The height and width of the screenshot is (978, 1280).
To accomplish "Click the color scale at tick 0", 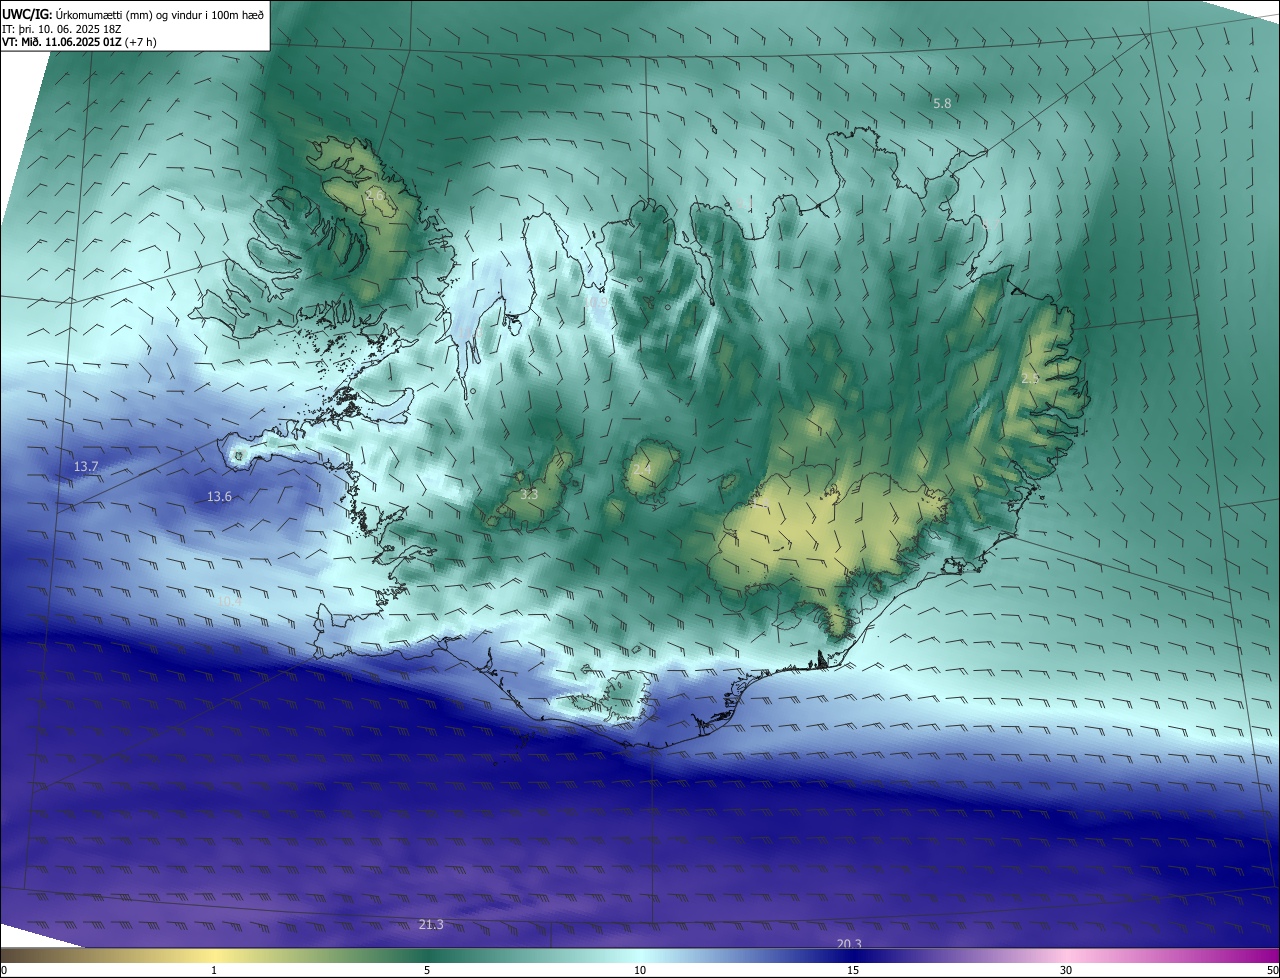I will coord(4,970).
